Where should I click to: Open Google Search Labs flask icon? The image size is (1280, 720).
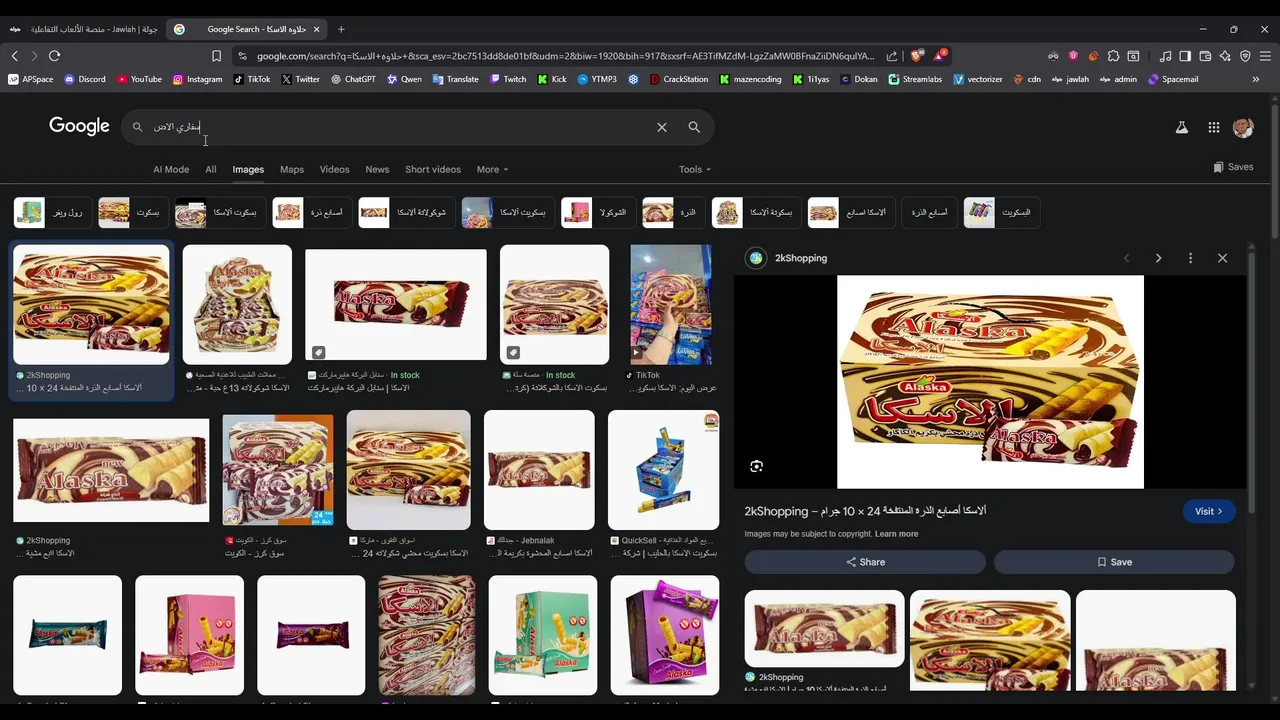point(1182,127)
